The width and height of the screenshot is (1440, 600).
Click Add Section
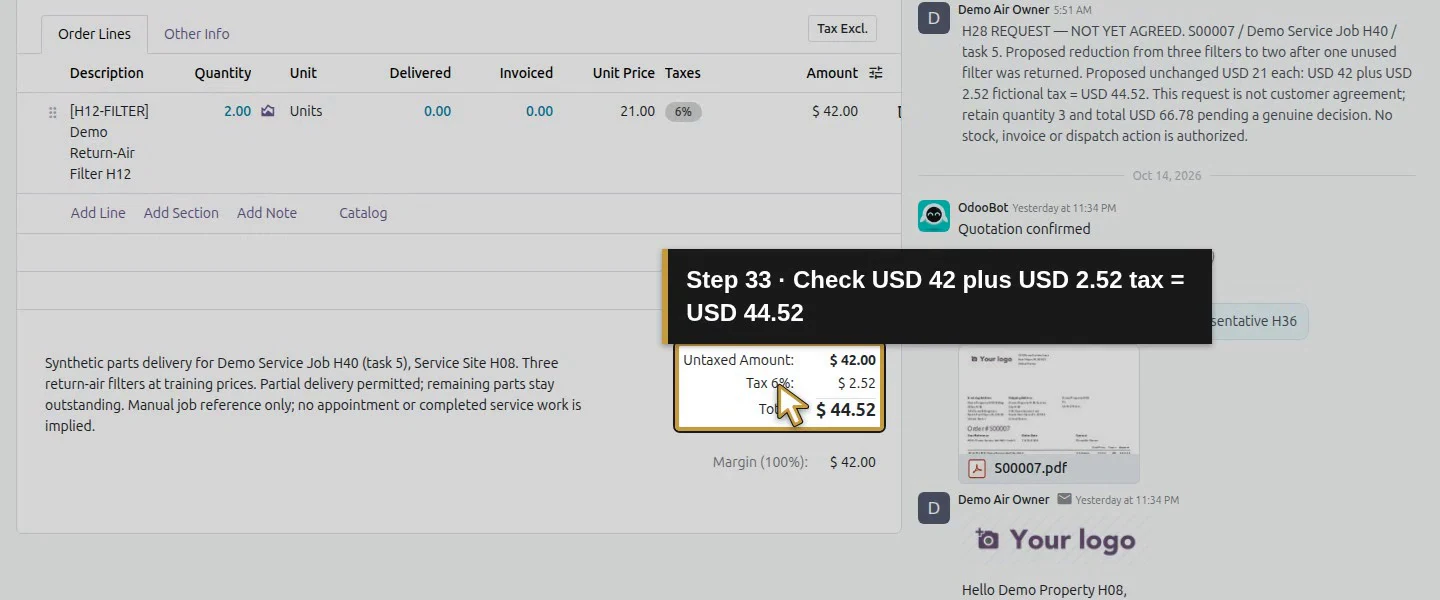coord(181,213)
